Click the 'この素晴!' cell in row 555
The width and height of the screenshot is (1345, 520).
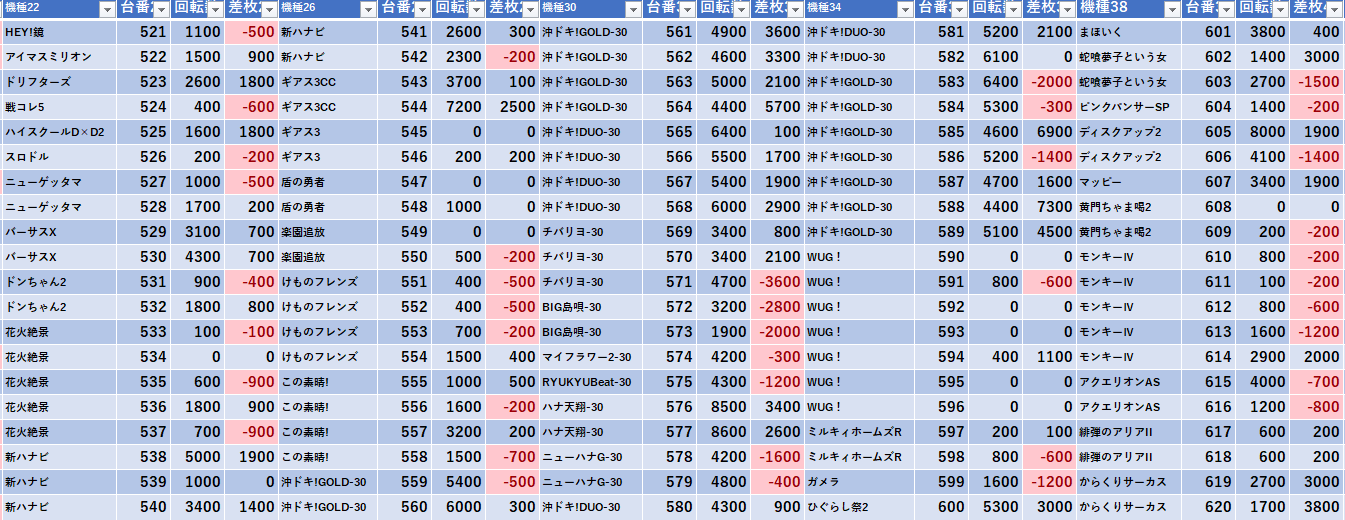pyautogui.click(x=329, y=382)
